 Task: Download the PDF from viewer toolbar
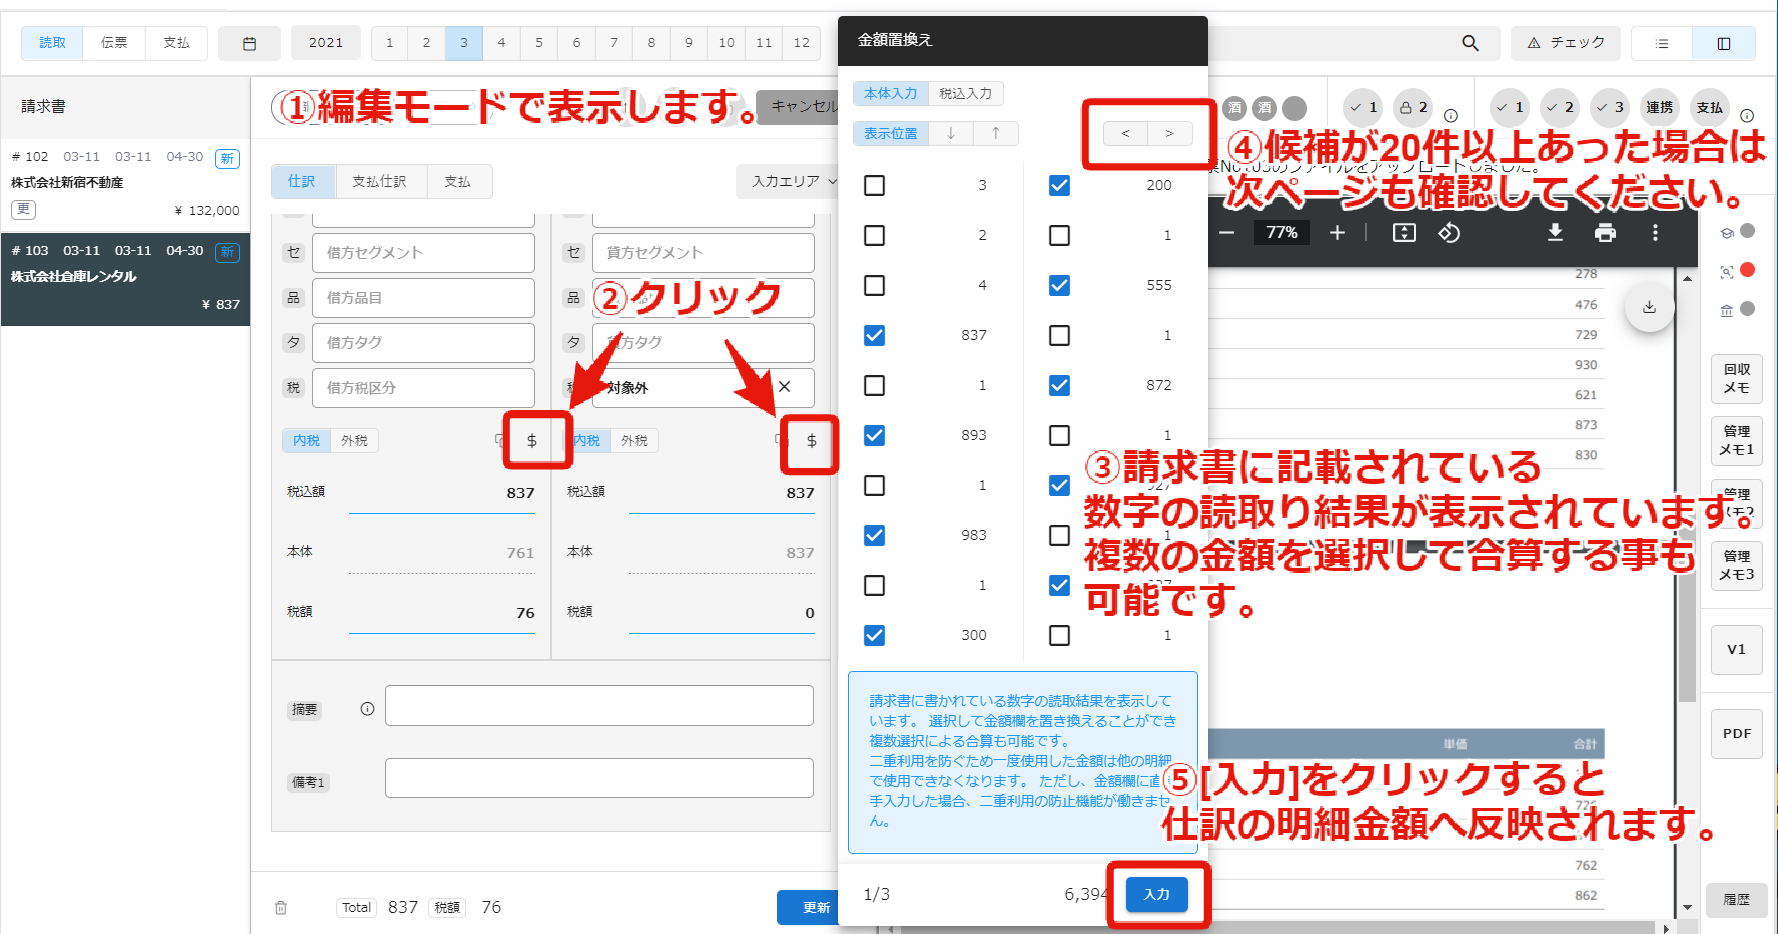(1555, 232)
